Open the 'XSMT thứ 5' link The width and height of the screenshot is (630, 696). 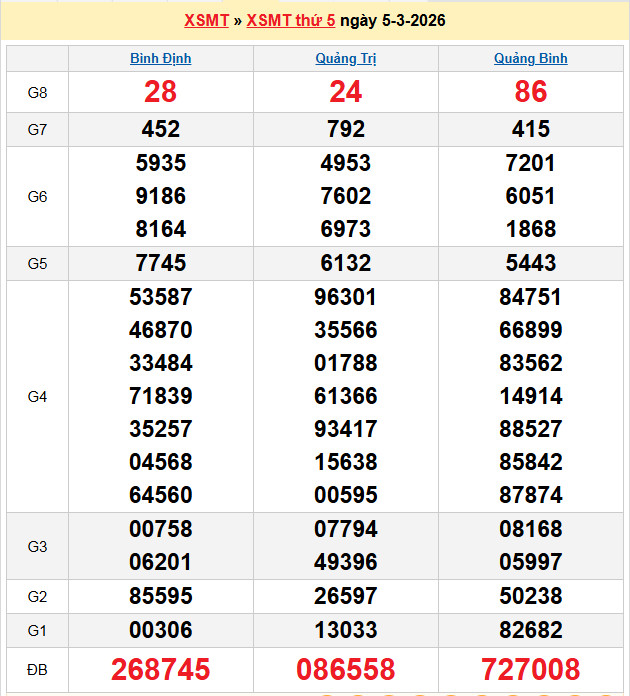290,20
